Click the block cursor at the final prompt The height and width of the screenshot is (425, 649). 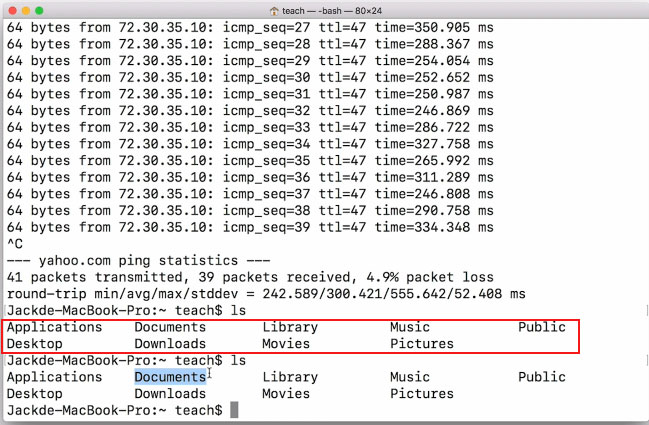pos(234,411)
